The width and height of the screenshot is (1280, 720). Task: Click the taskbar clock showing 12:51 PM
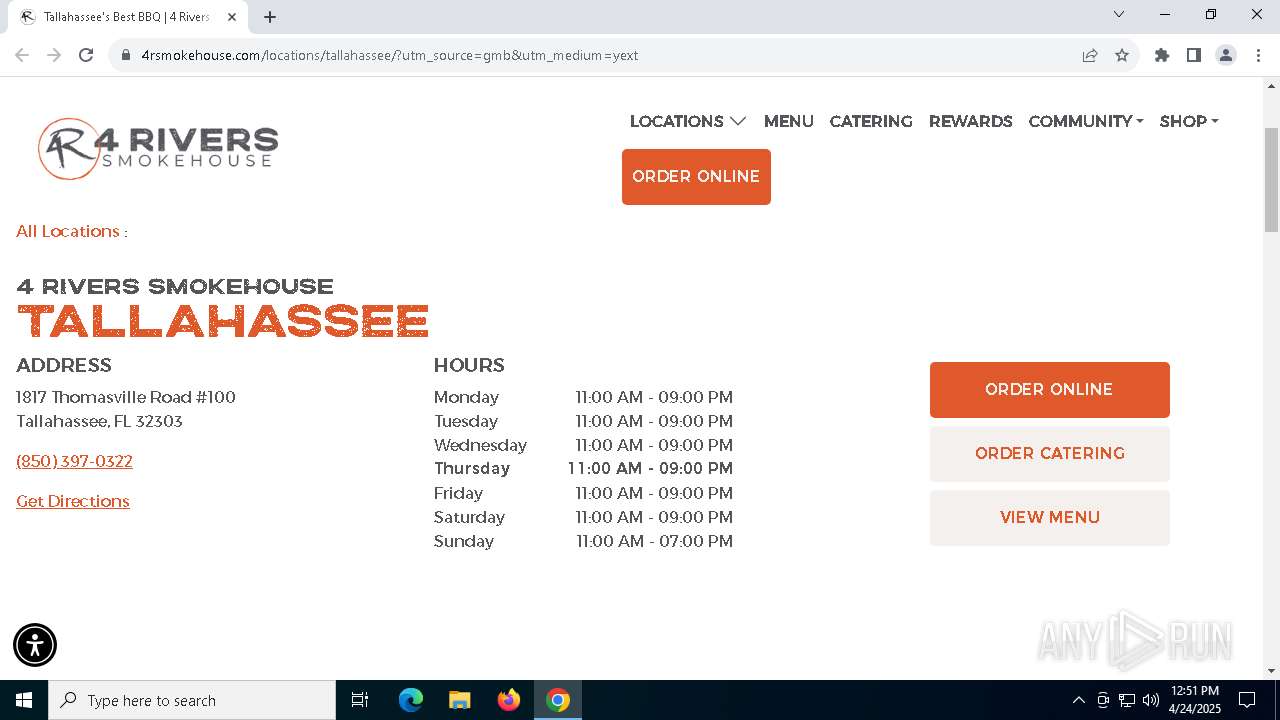[1195, 700]
